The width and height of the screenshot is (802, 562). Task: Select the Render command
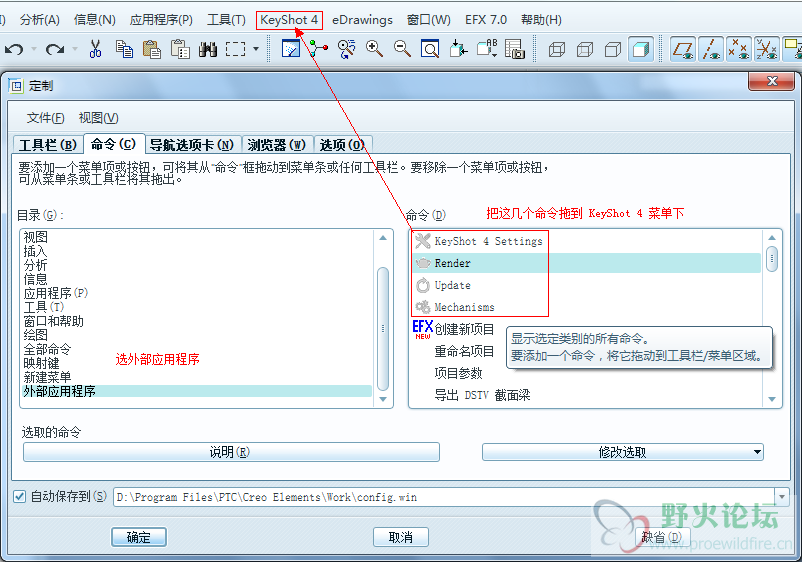click(x=586, y=263)
